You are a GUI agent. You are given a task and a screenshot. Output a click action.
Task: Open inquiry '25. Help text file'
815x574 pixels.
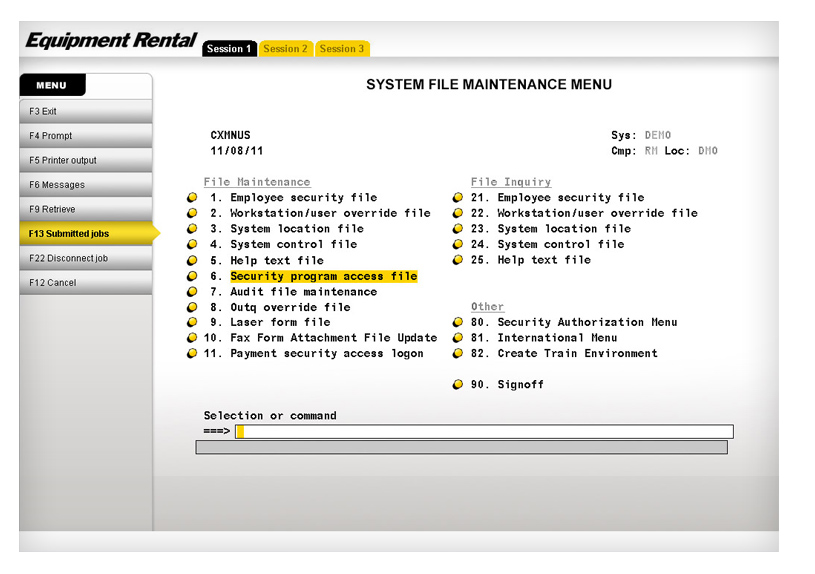(x=531, y=260)
